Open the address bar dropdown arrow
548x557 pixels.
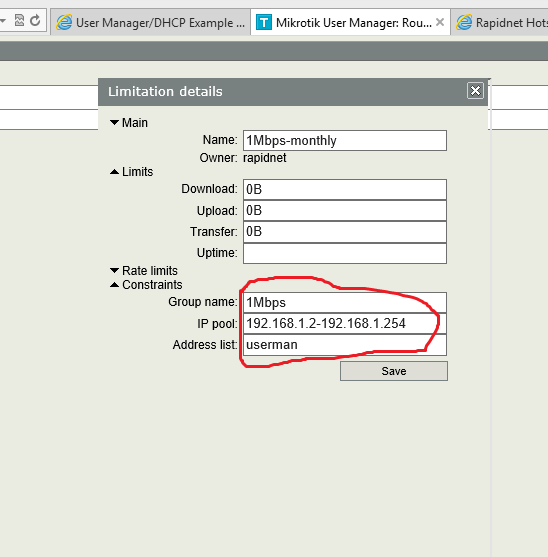[x=3, y=21]
